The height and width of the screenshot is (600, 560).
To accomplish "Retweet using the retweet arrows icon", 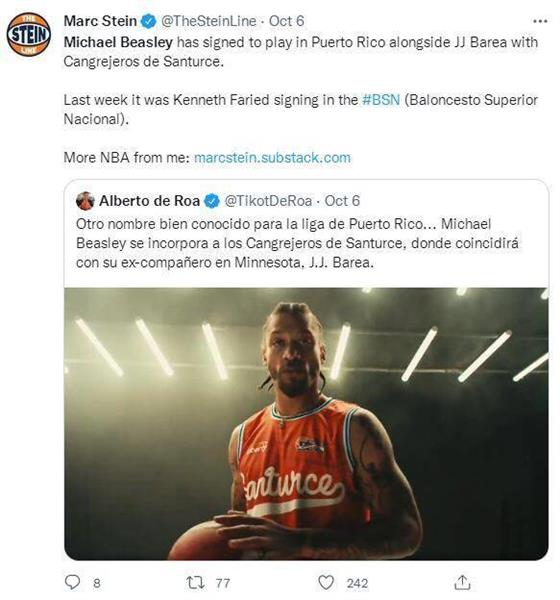I will (194, 582).
